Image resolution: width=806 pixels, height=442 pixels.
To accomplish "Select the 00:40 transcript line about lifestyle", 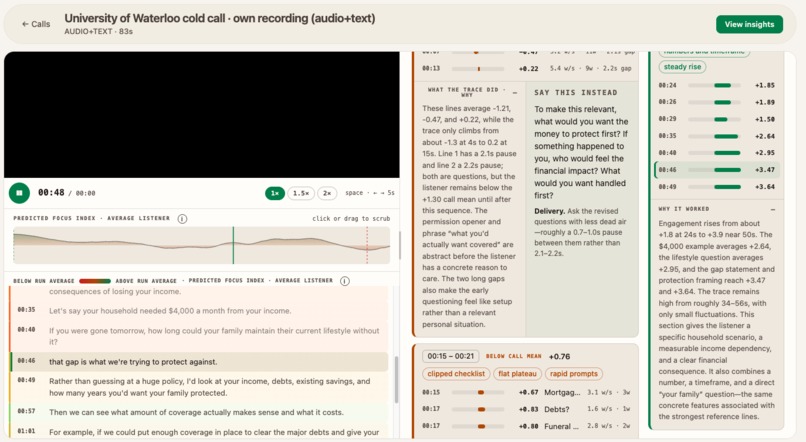I will [199, 336].
